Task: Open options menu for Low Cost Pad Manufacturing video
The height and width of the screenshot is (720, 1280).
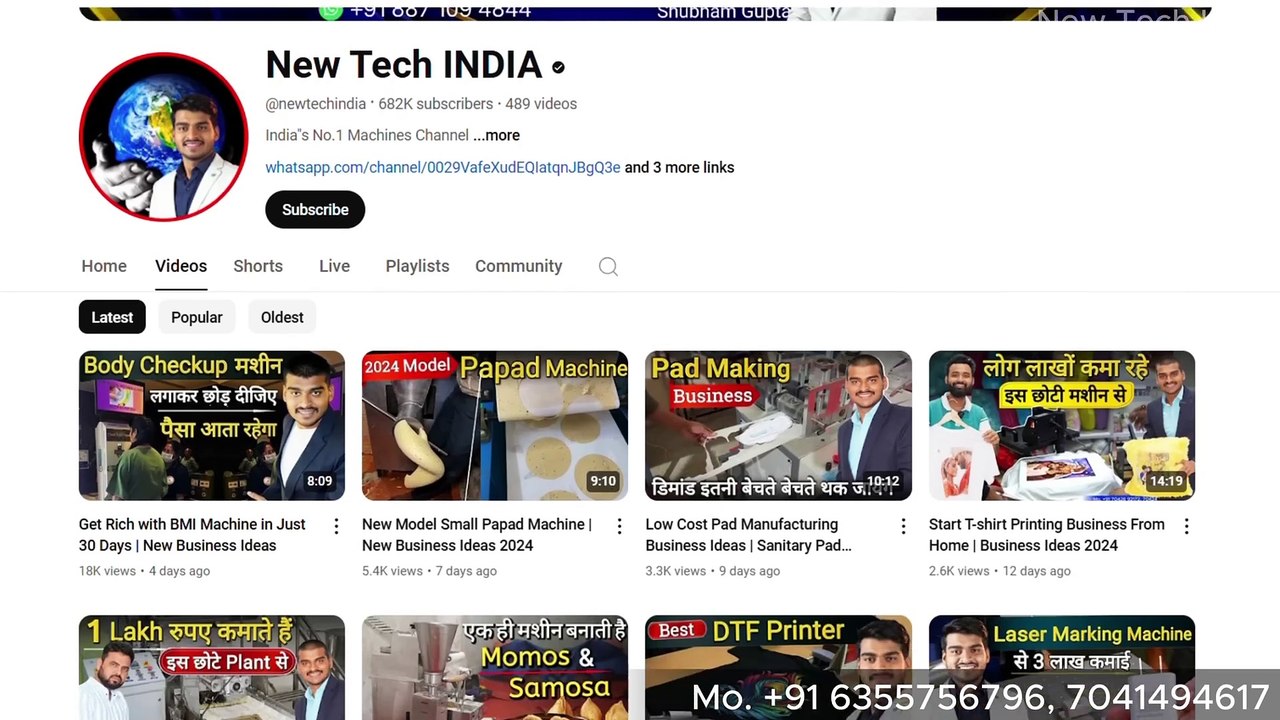Action: 903,526
